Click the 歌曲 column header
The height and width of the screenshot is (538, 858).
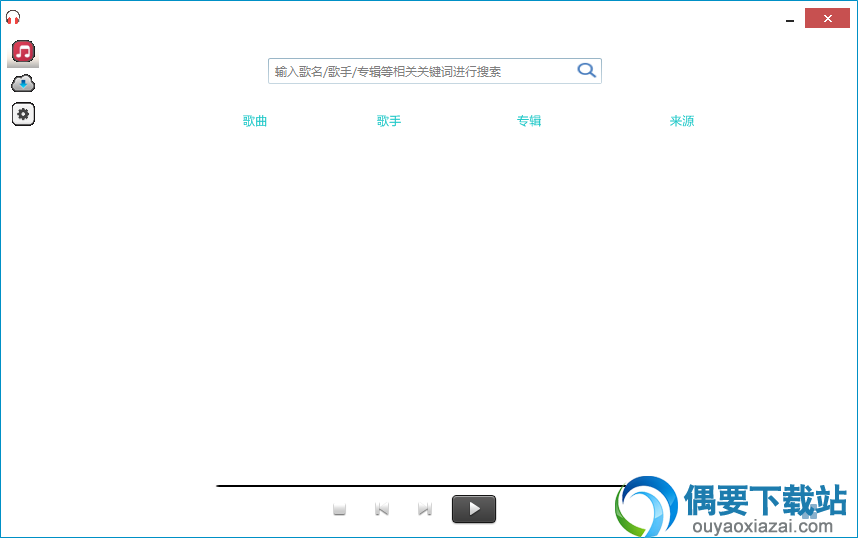click(255, 121)
